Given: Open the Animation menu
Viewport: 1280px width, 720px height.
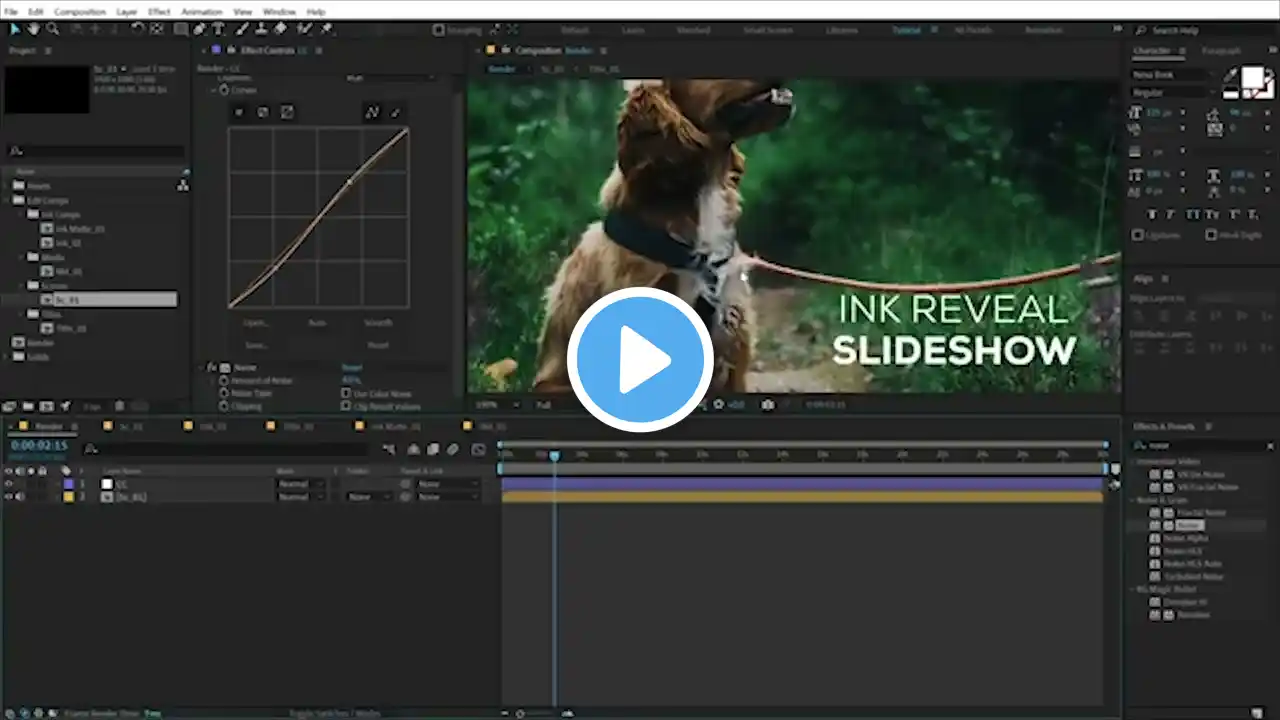Looking at the screenshot, I should (202, 11).
